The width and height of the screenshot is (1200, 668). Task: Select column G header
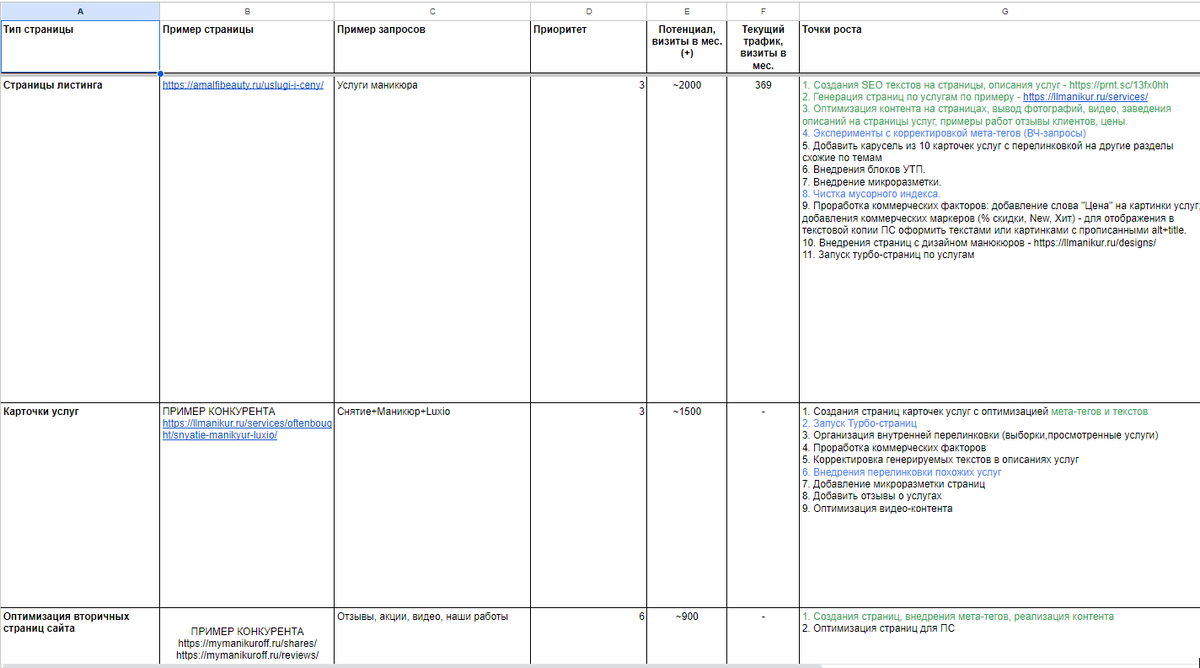[x=1000, y=11]
